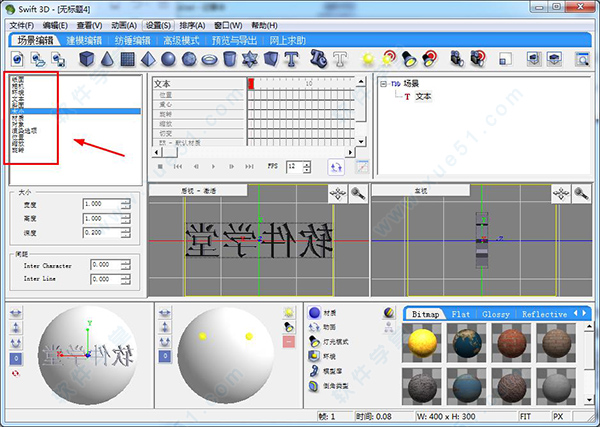Click the zoom magnifier icon at toolbar end

pos(582,59)
